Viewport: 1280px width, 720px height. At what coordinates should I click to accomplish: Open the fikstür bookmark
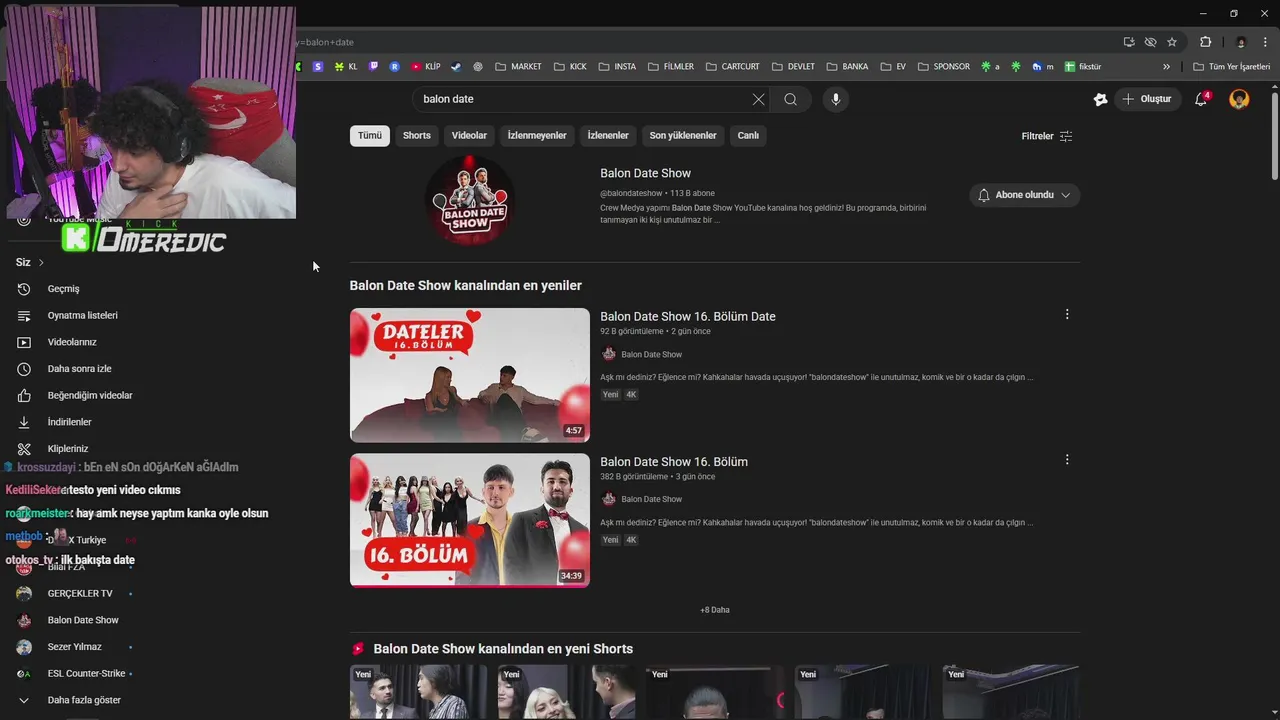pyautogui.click(x=1083, y=67)
